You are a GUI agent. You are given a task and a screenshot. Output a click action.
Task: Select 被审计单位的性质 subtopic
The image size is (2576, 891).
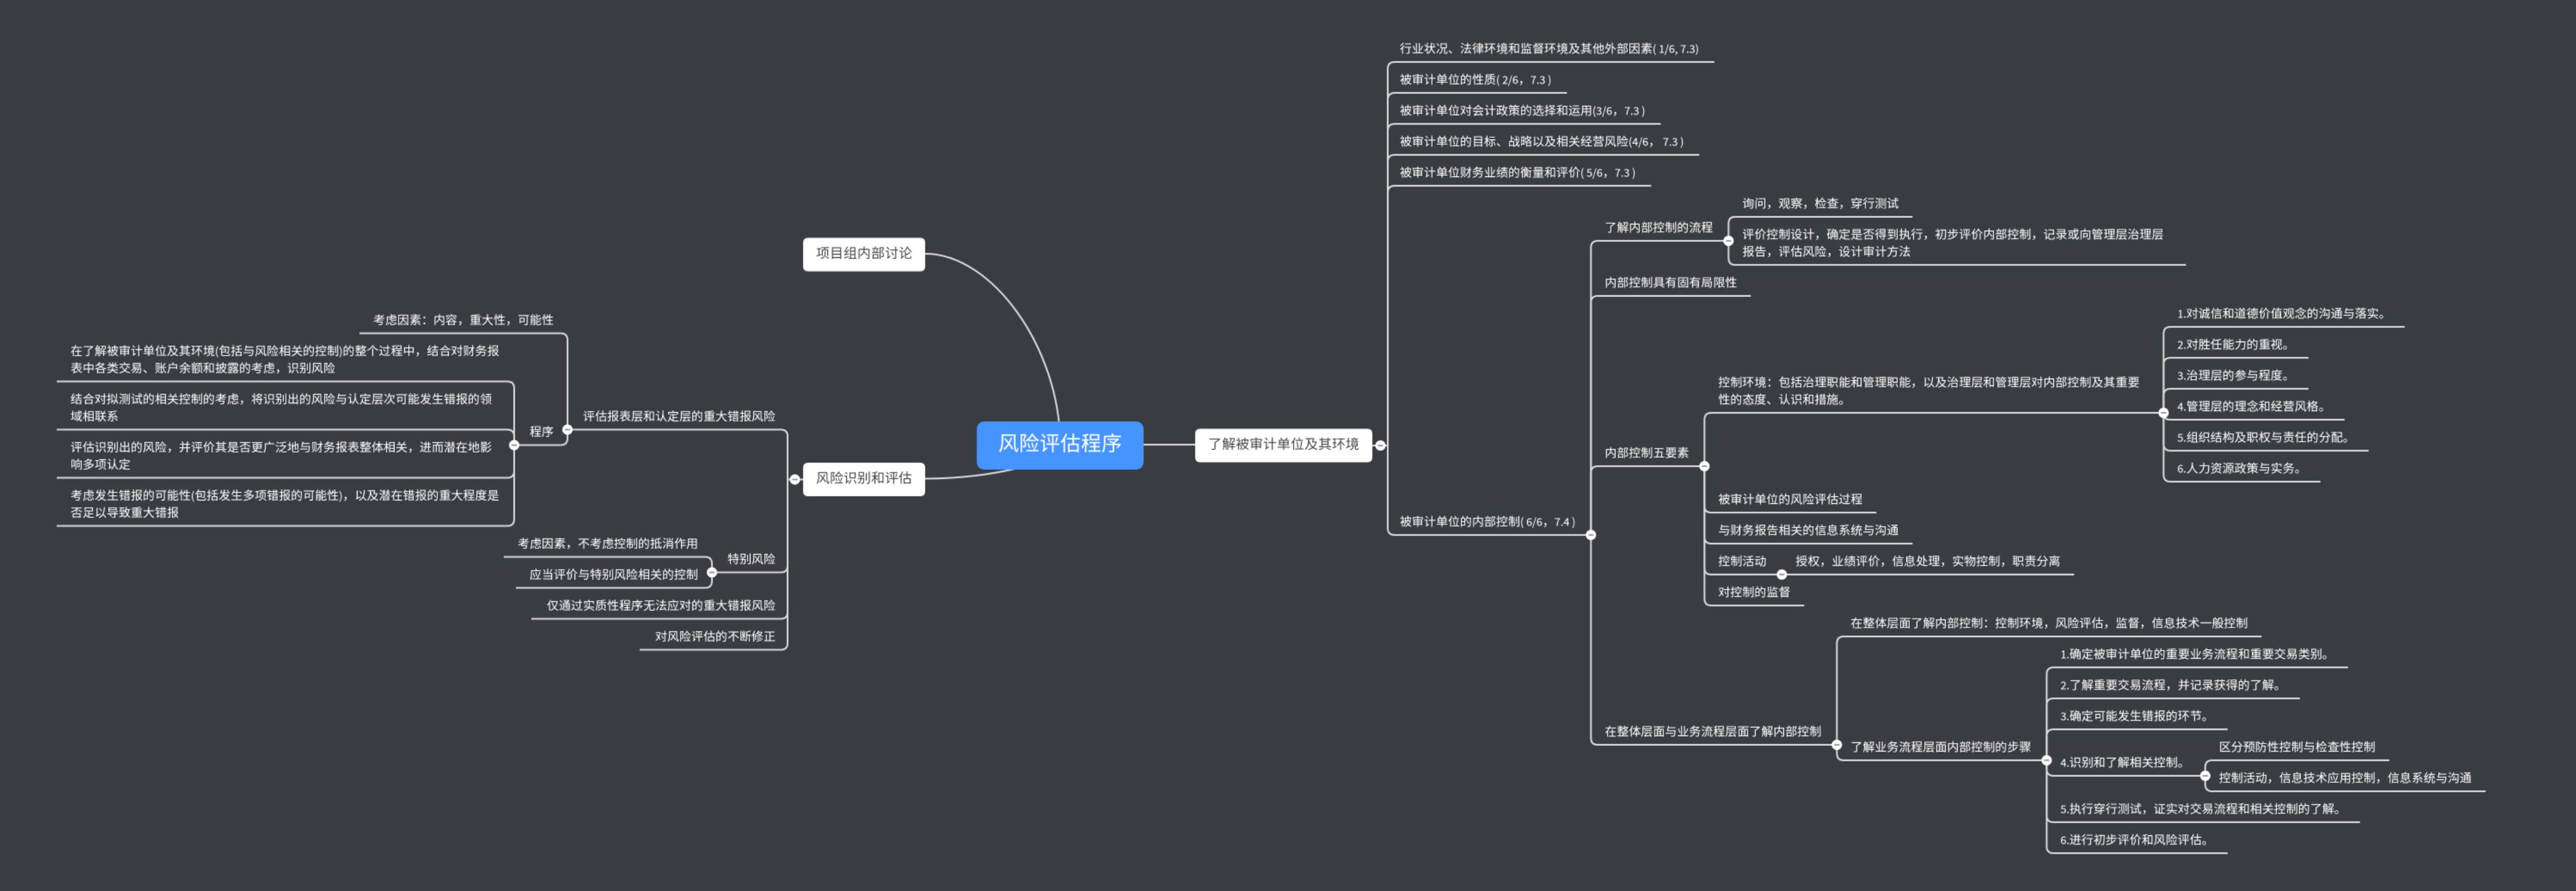click(1474, 80)
